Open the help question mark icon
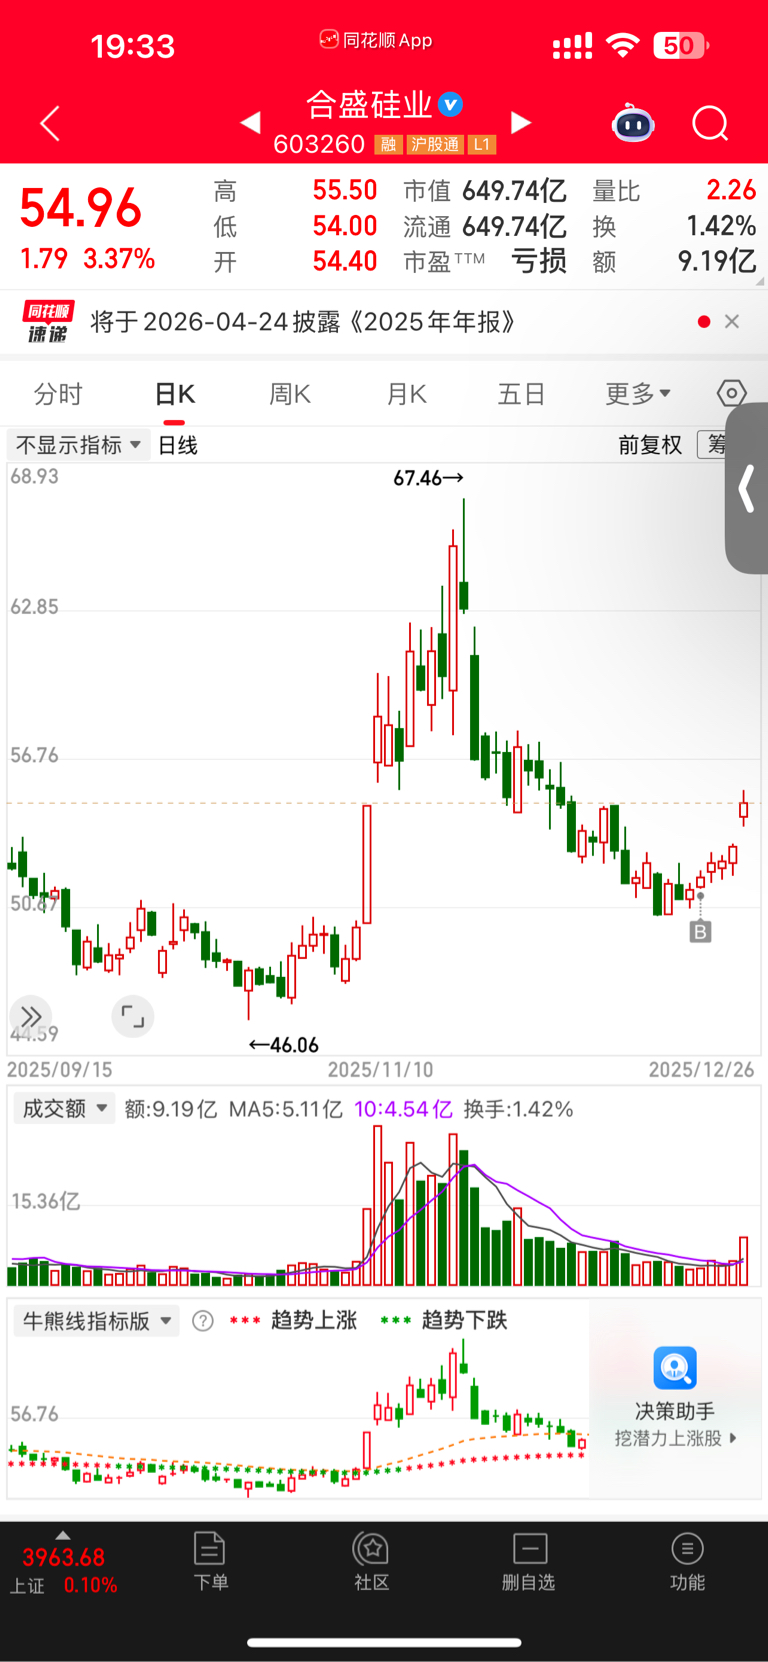Screen dimensions: 768x1662 [203, 1321]
